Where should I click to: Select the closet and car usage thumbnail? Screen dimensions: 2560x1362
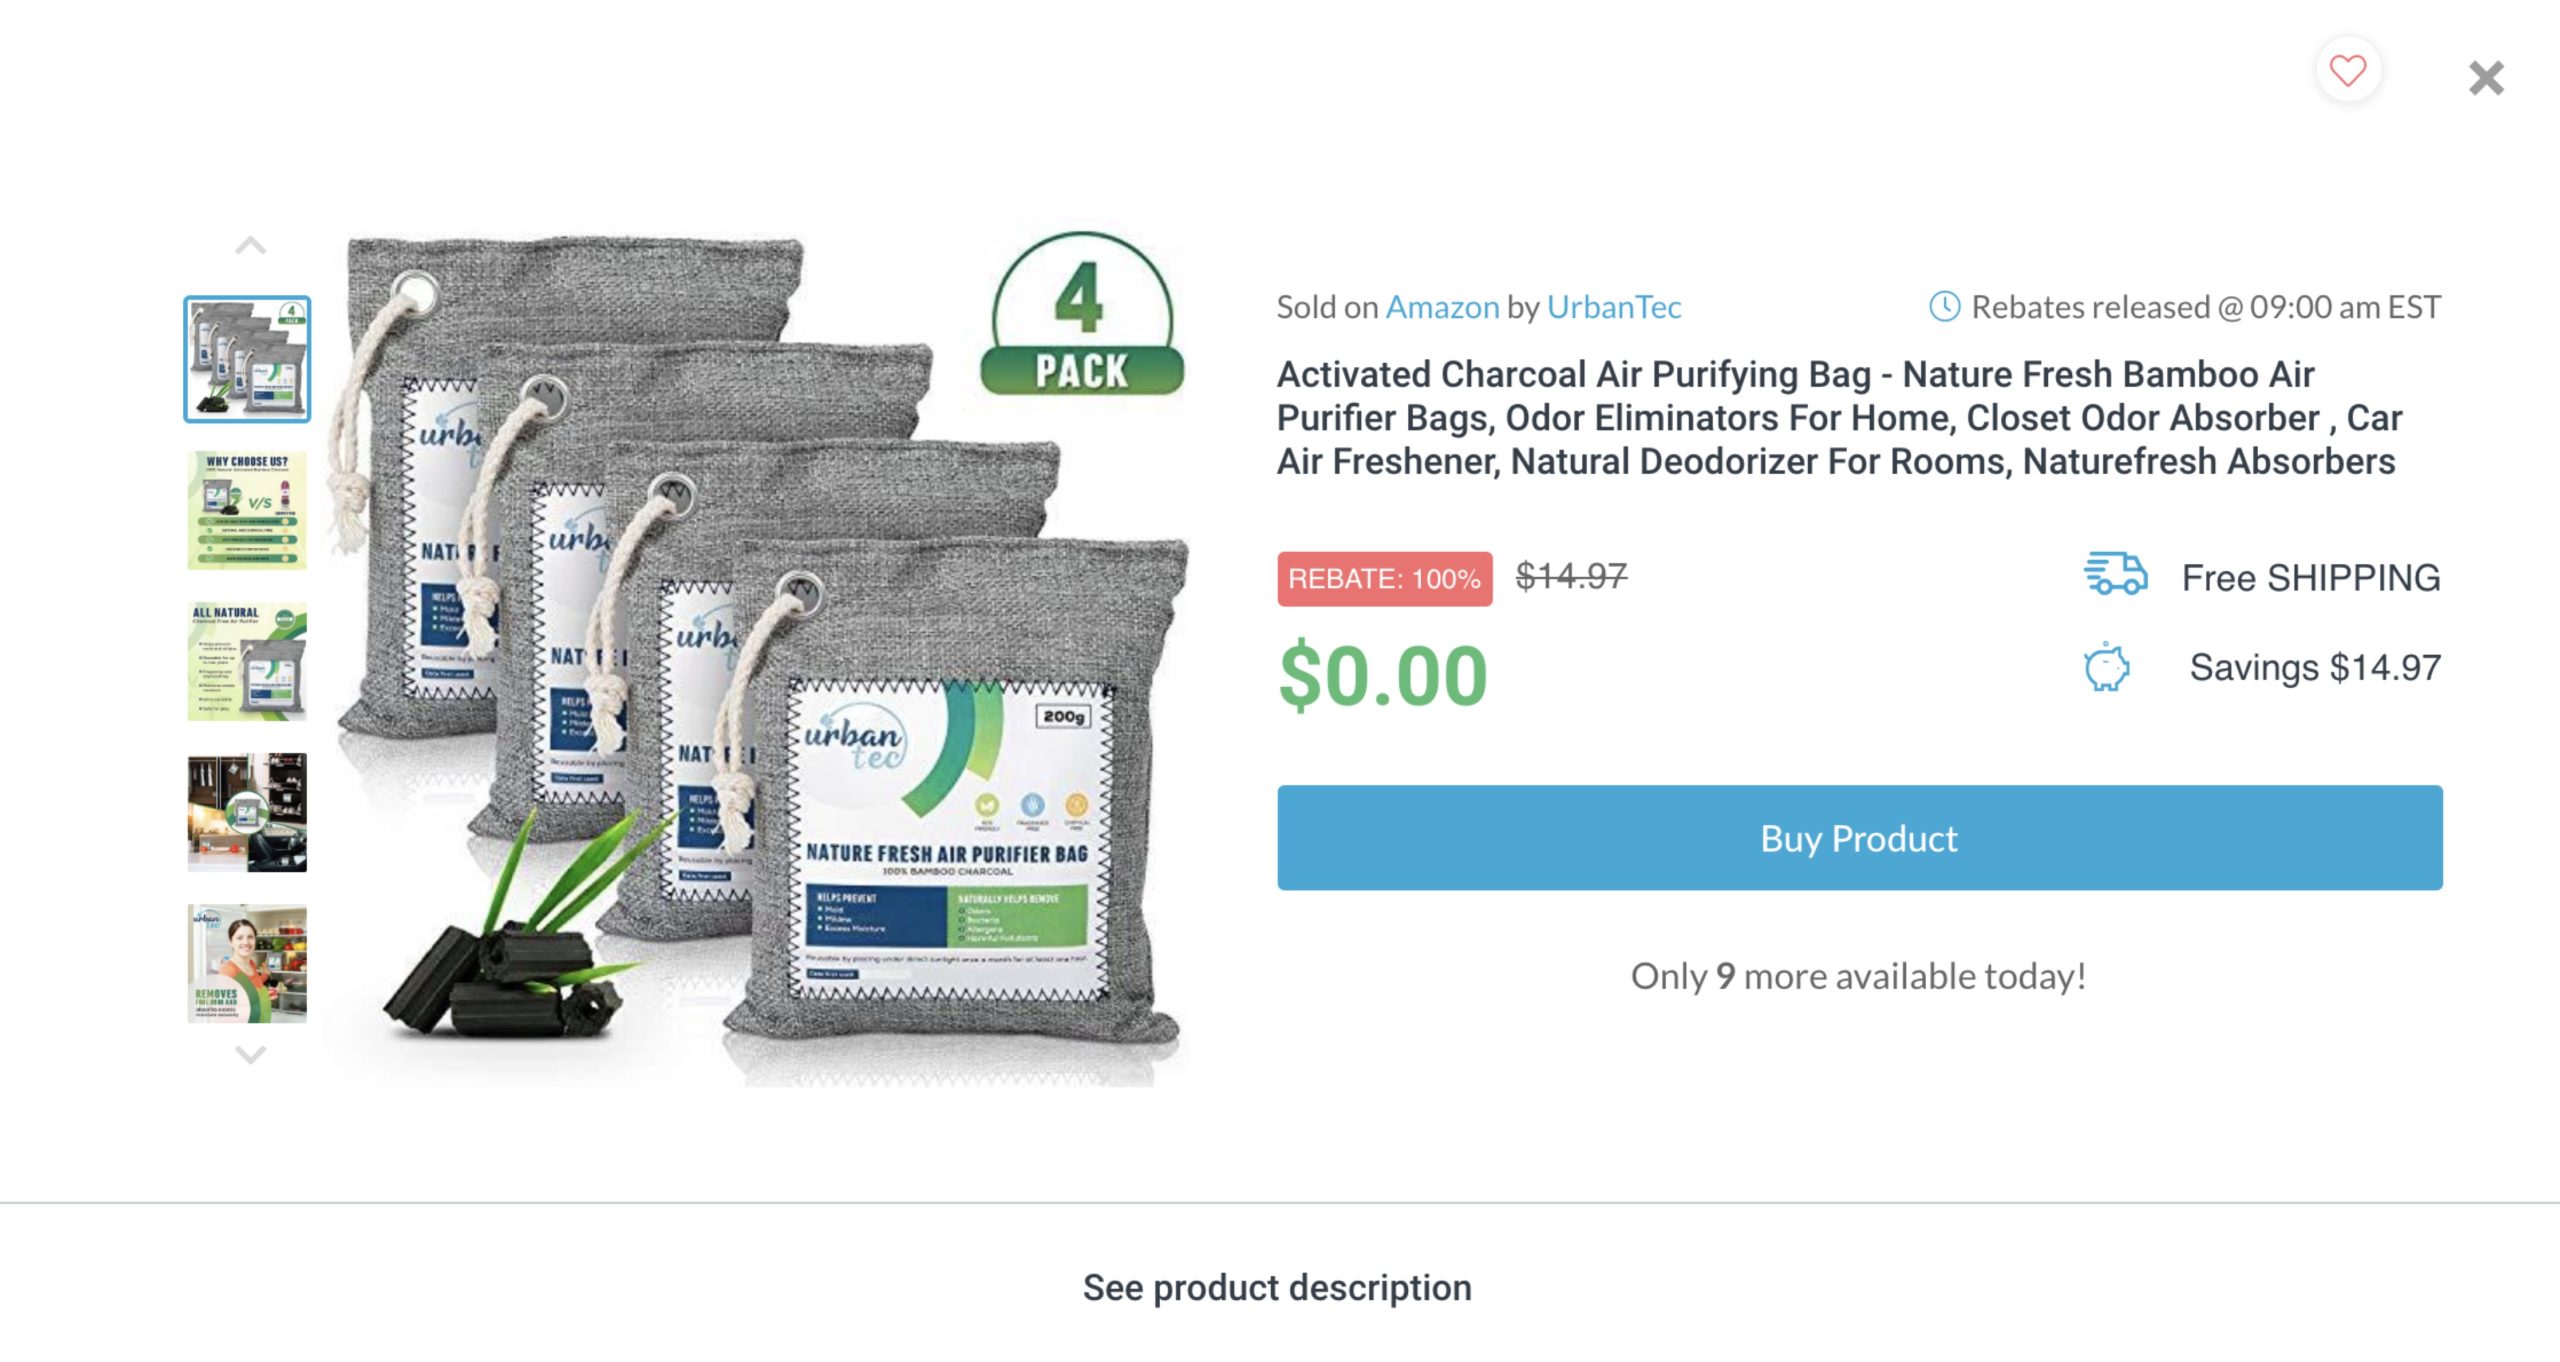(247, 812)
